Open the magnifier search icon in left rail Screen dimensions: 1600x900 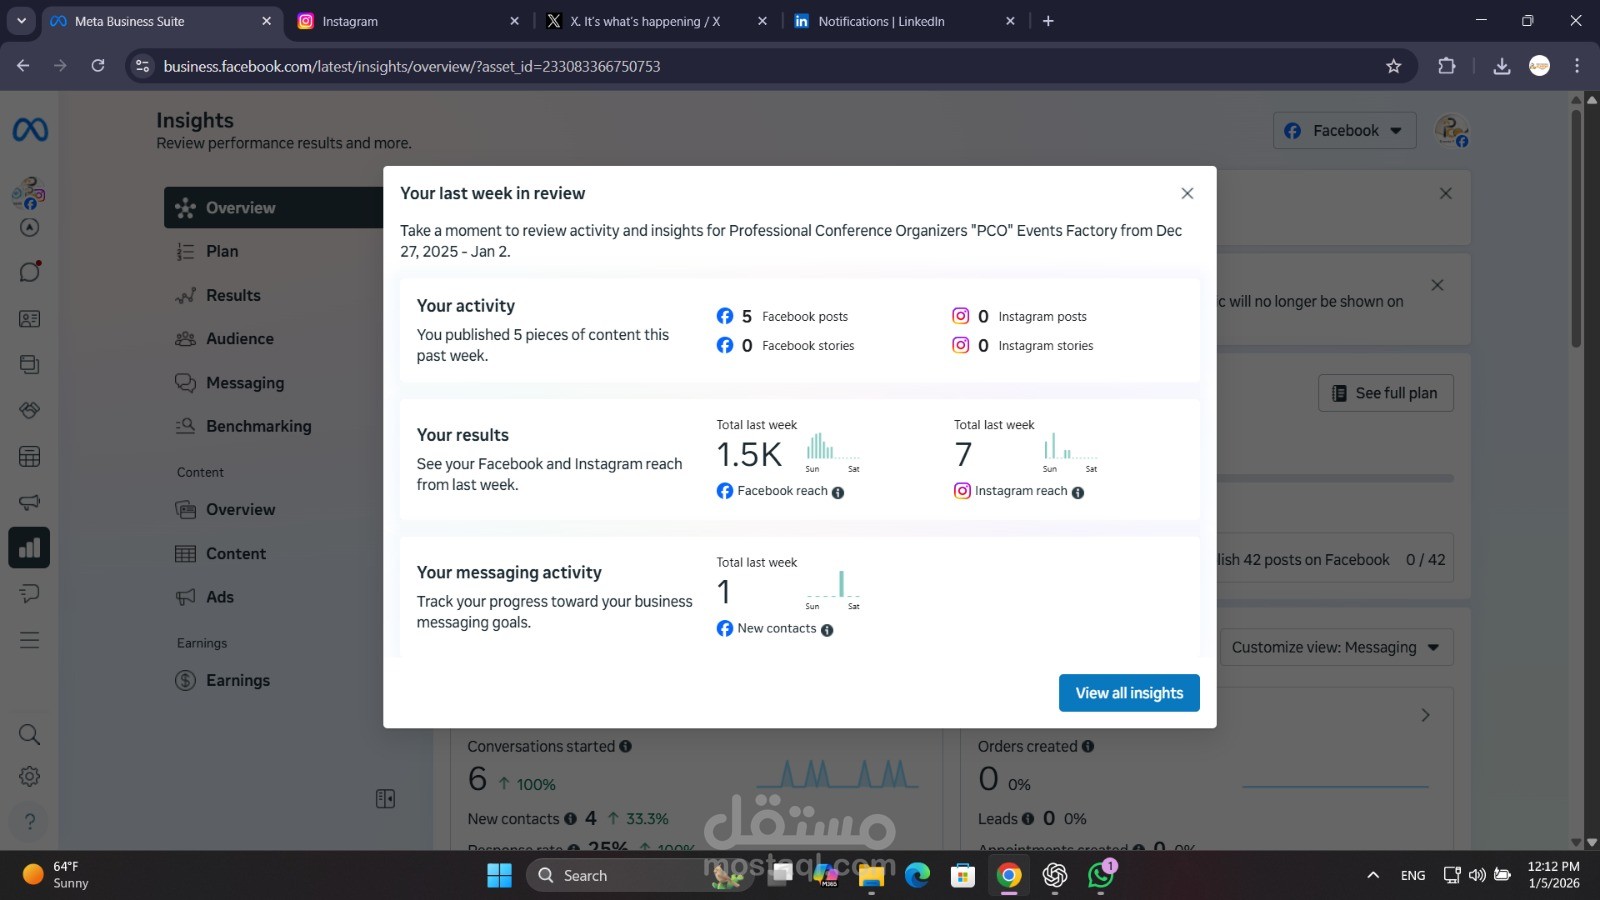point(30,735)
